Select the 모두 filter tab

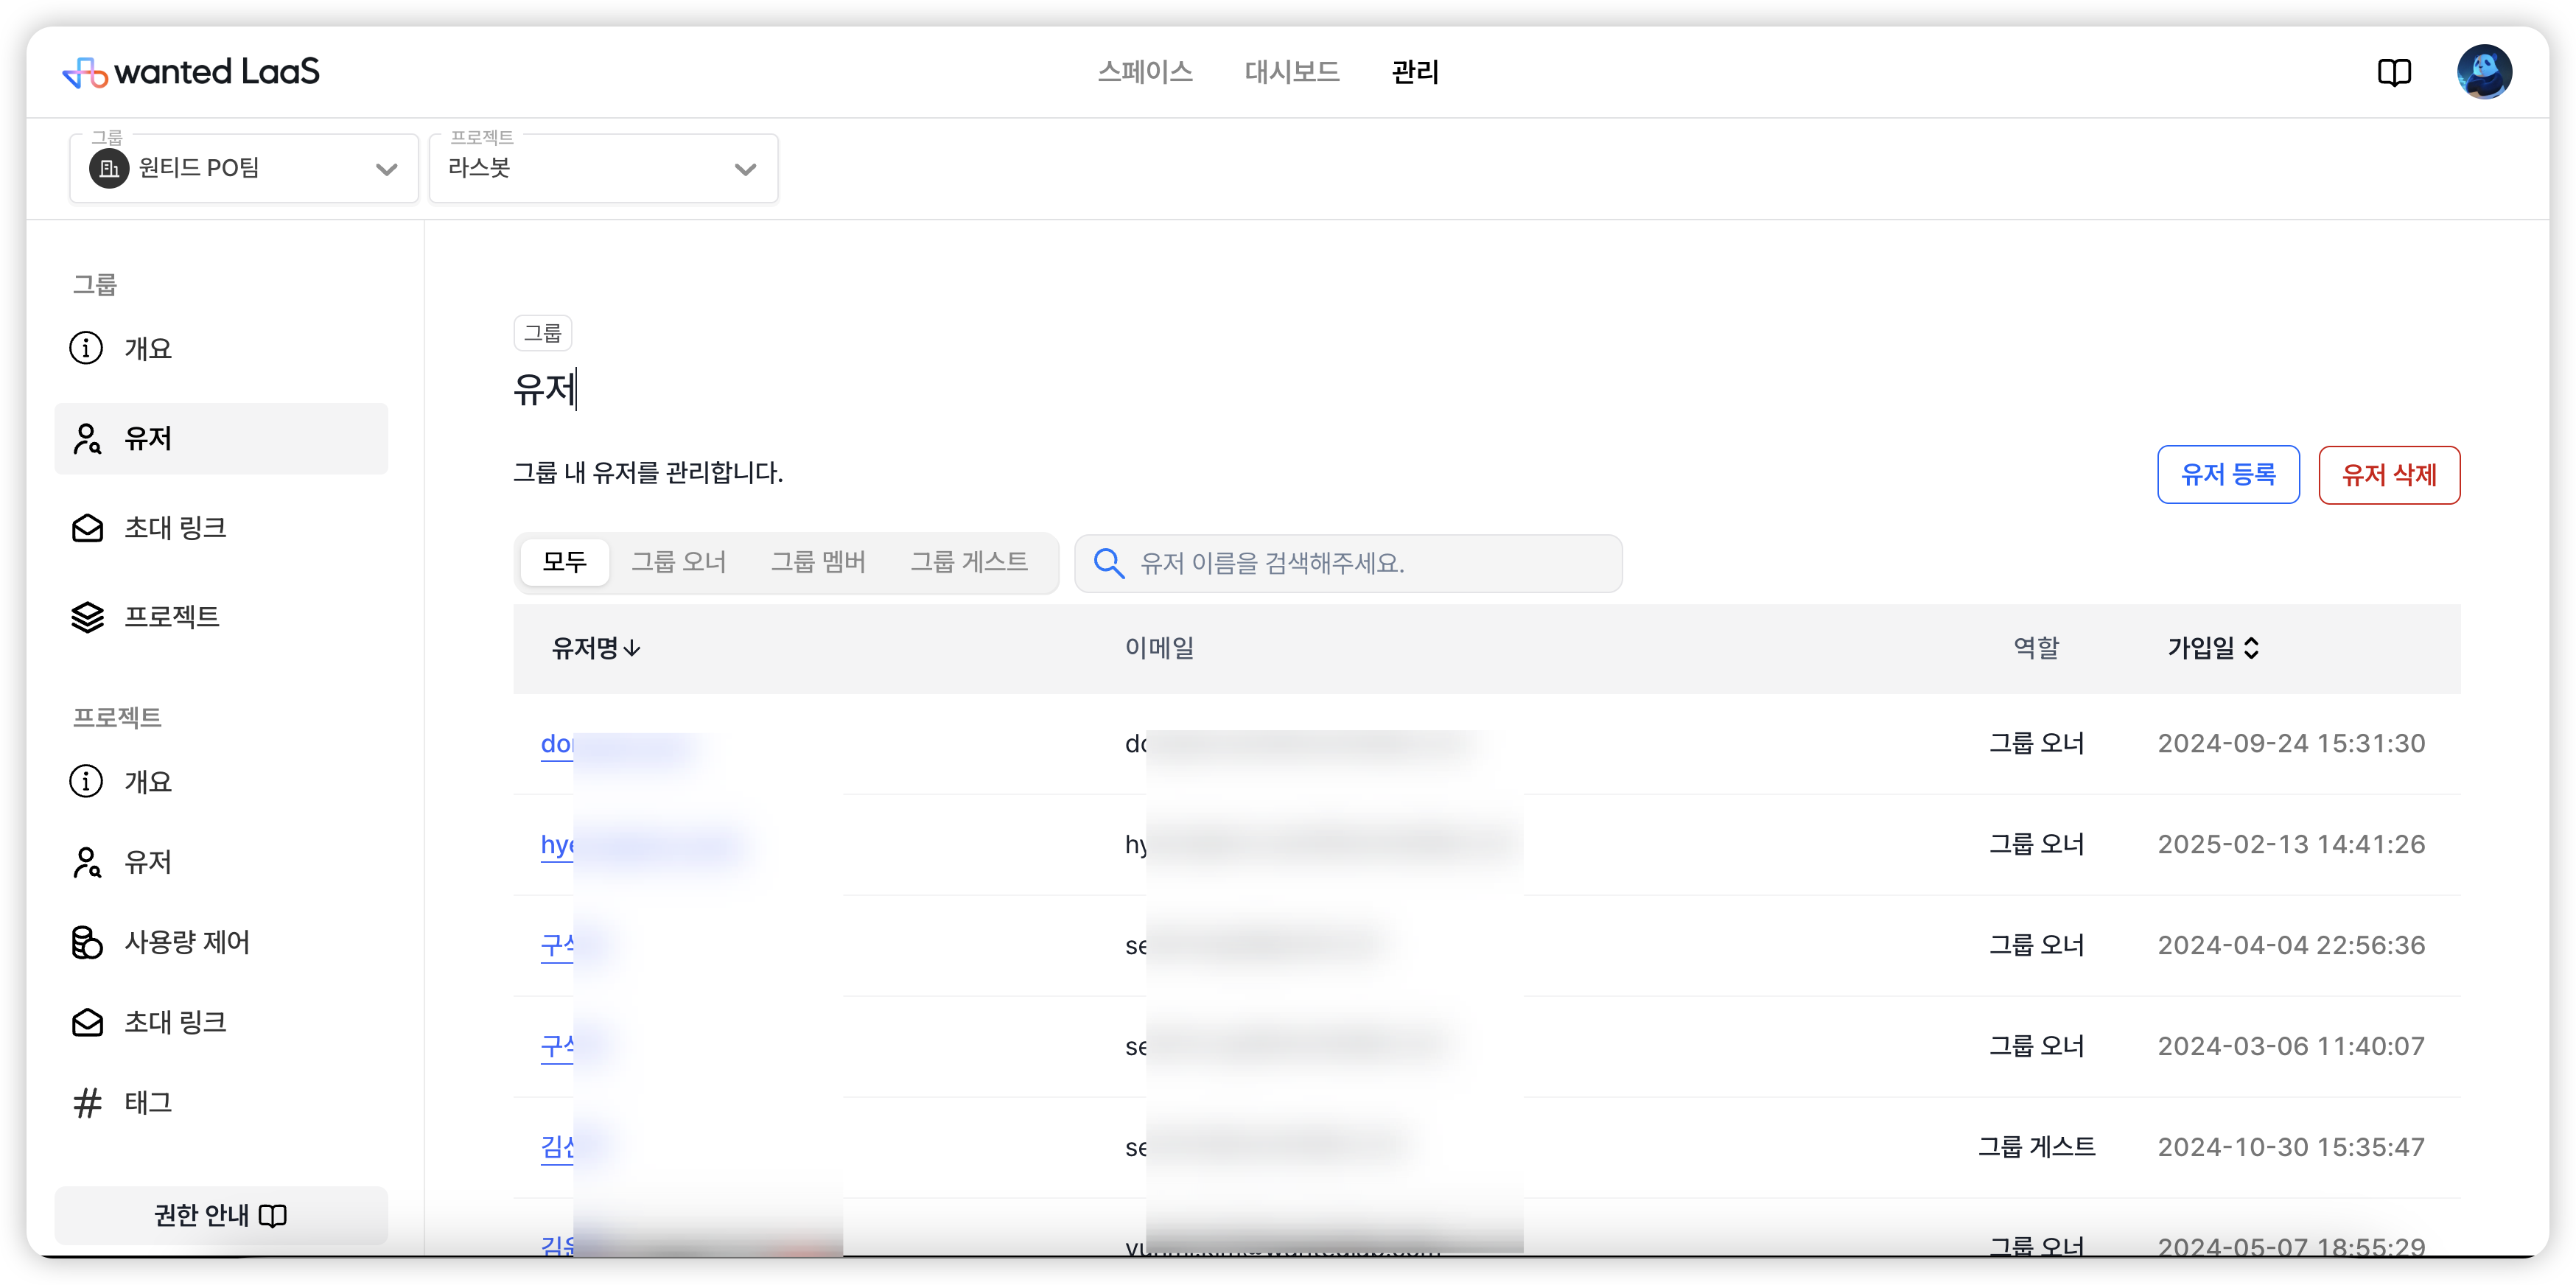(564, 562)
